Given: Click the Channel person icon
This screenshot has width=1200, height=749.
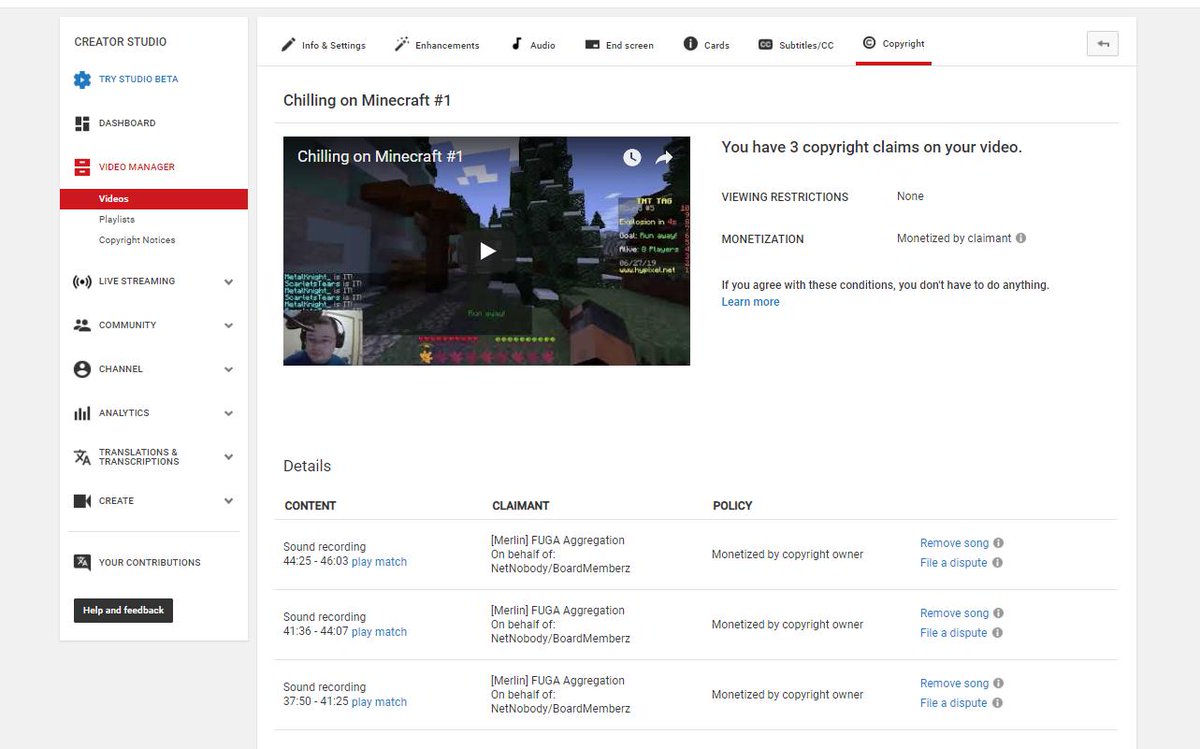Looking at the screenshot, I should tap(82, 369).
